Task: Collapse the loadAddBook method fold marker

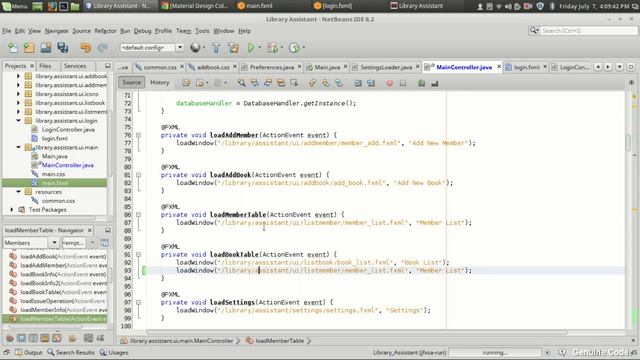Action: click(138, 175)
